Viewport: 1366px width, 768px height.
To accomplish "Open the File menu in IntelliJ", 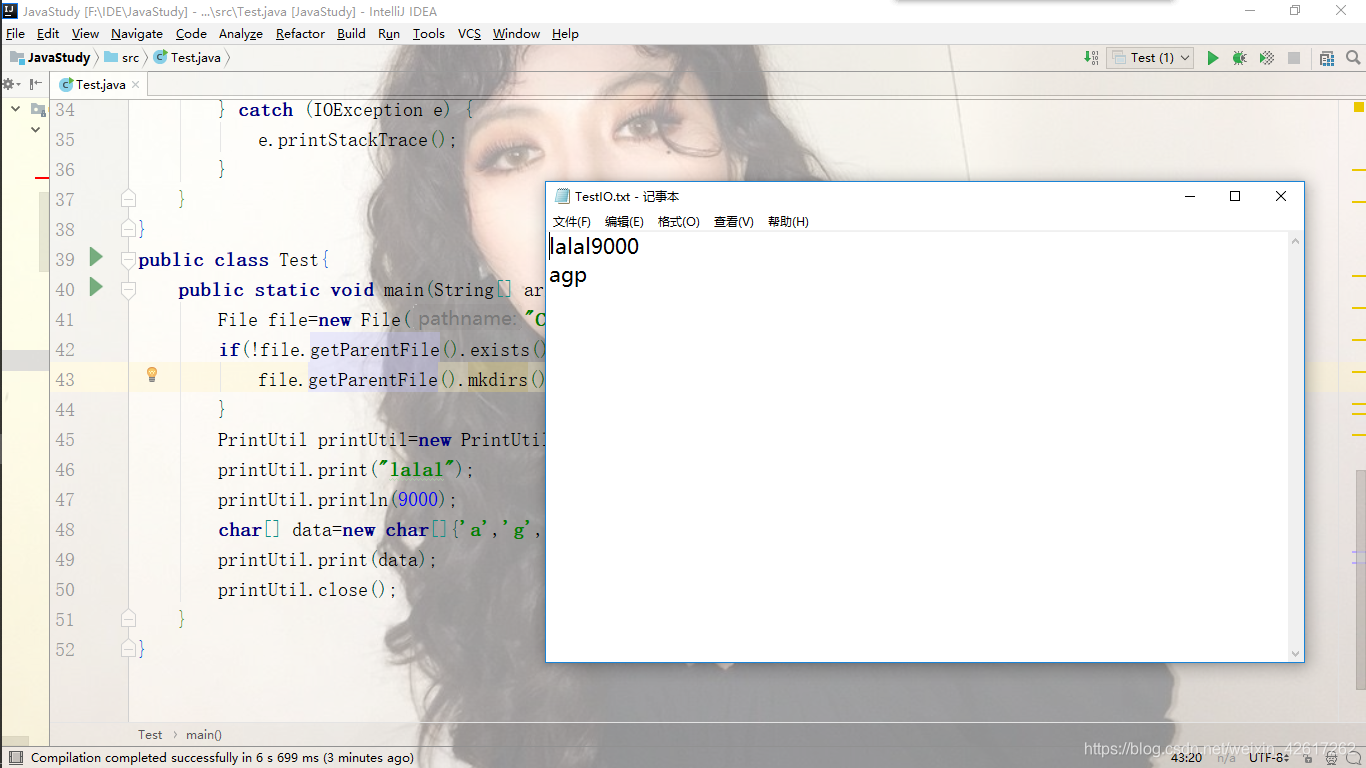I will [15, 33].
